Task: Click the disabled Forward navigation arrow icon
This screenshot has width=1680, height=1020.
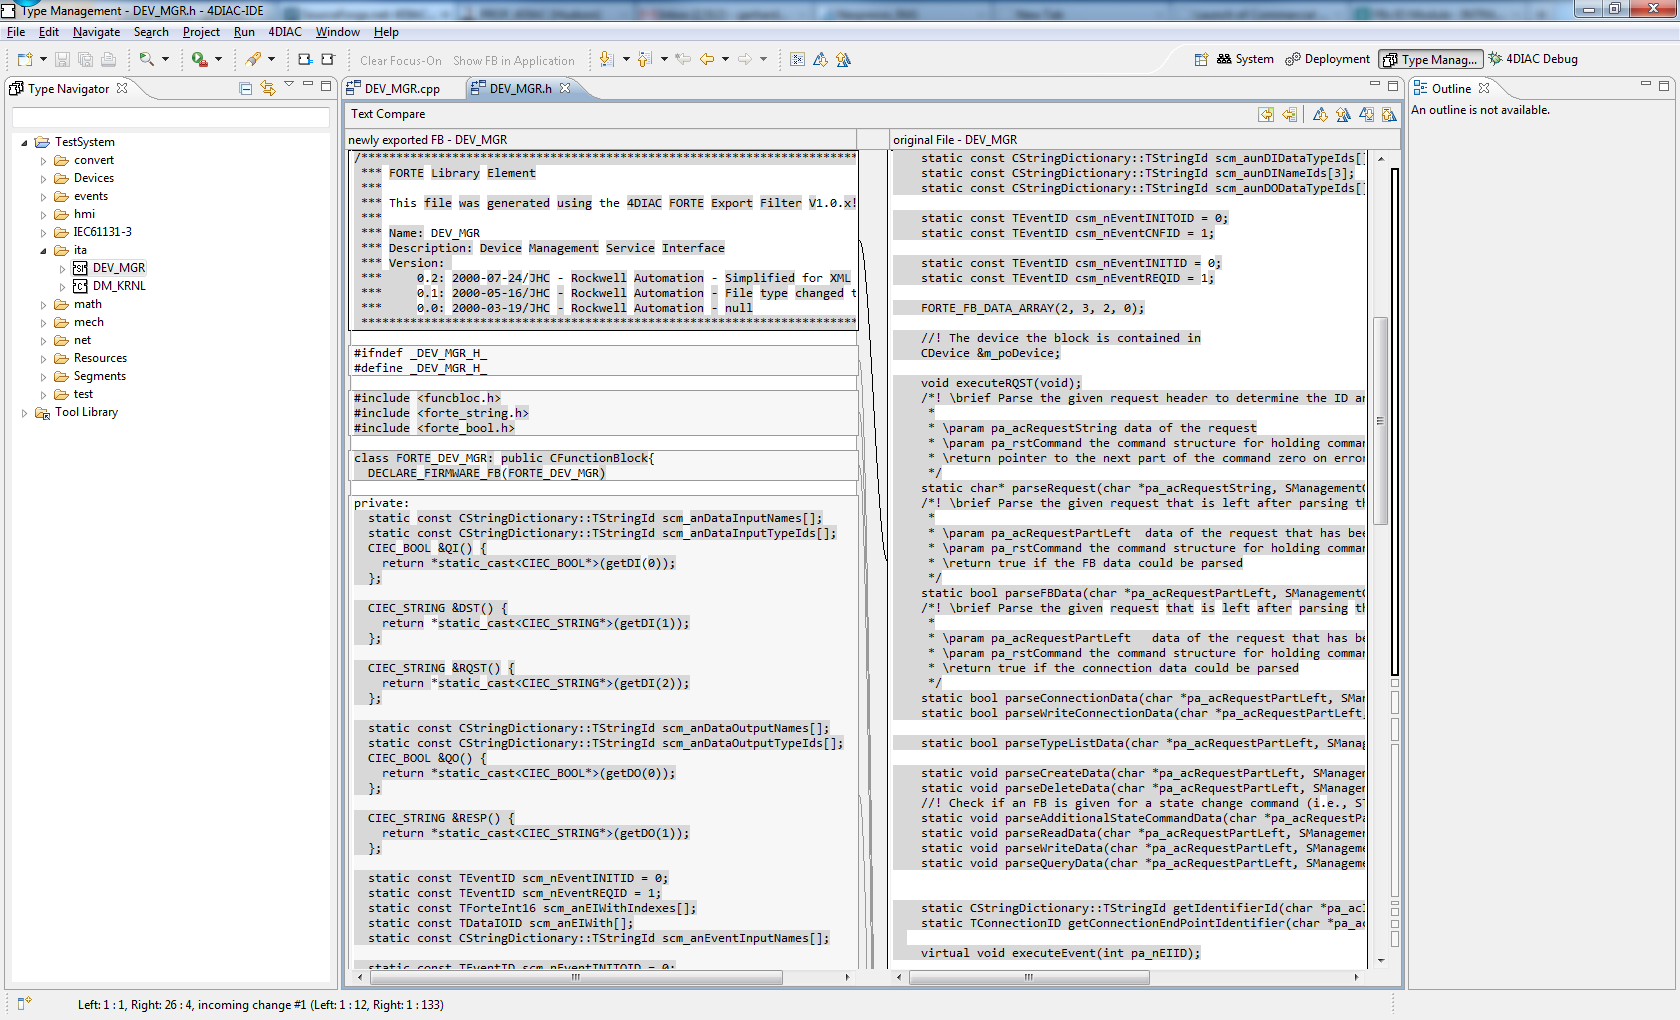Action: pyautogui.click(x=745, y=60)
